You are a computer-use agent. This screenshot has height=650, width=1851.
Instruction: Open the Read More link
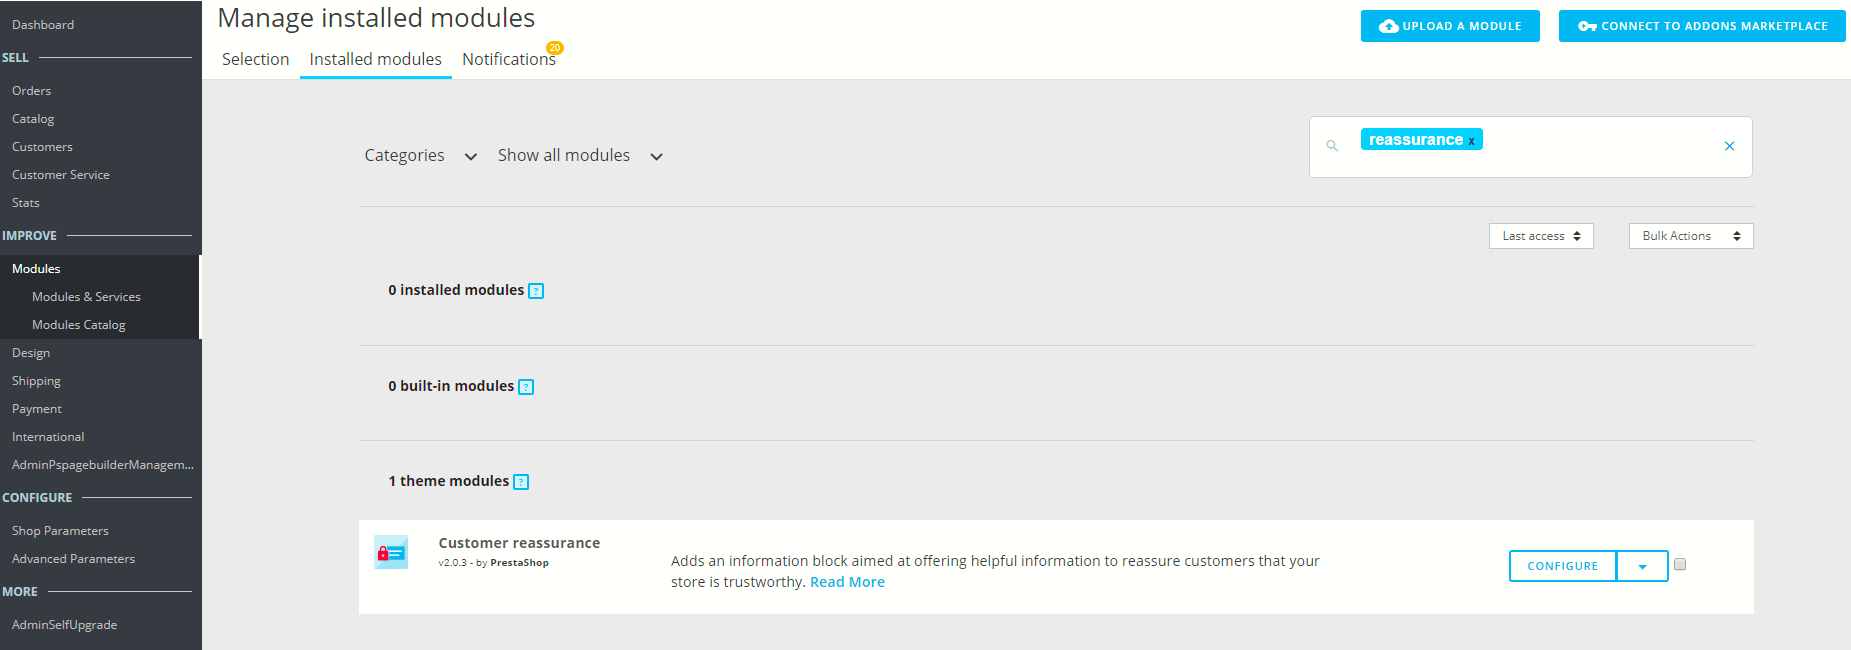pos(847,582)
